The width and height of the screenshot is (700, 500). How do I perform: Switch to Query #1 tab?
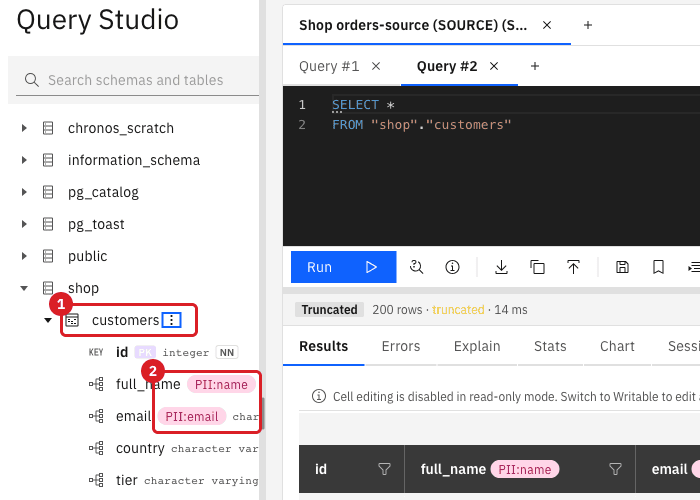pos(329,66)
